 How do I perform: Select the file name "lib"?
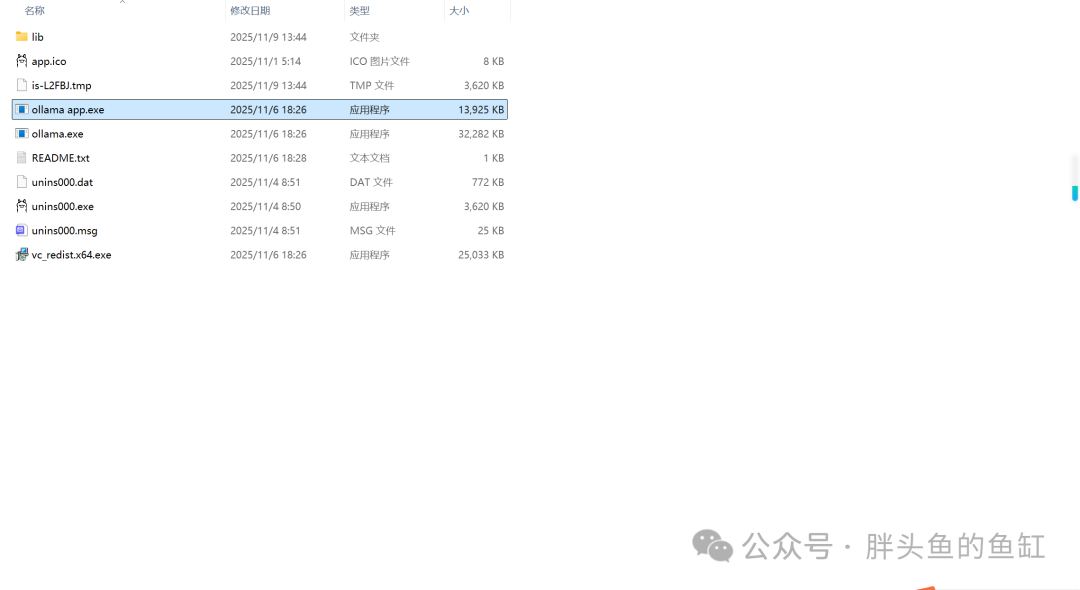click(37, 37)
